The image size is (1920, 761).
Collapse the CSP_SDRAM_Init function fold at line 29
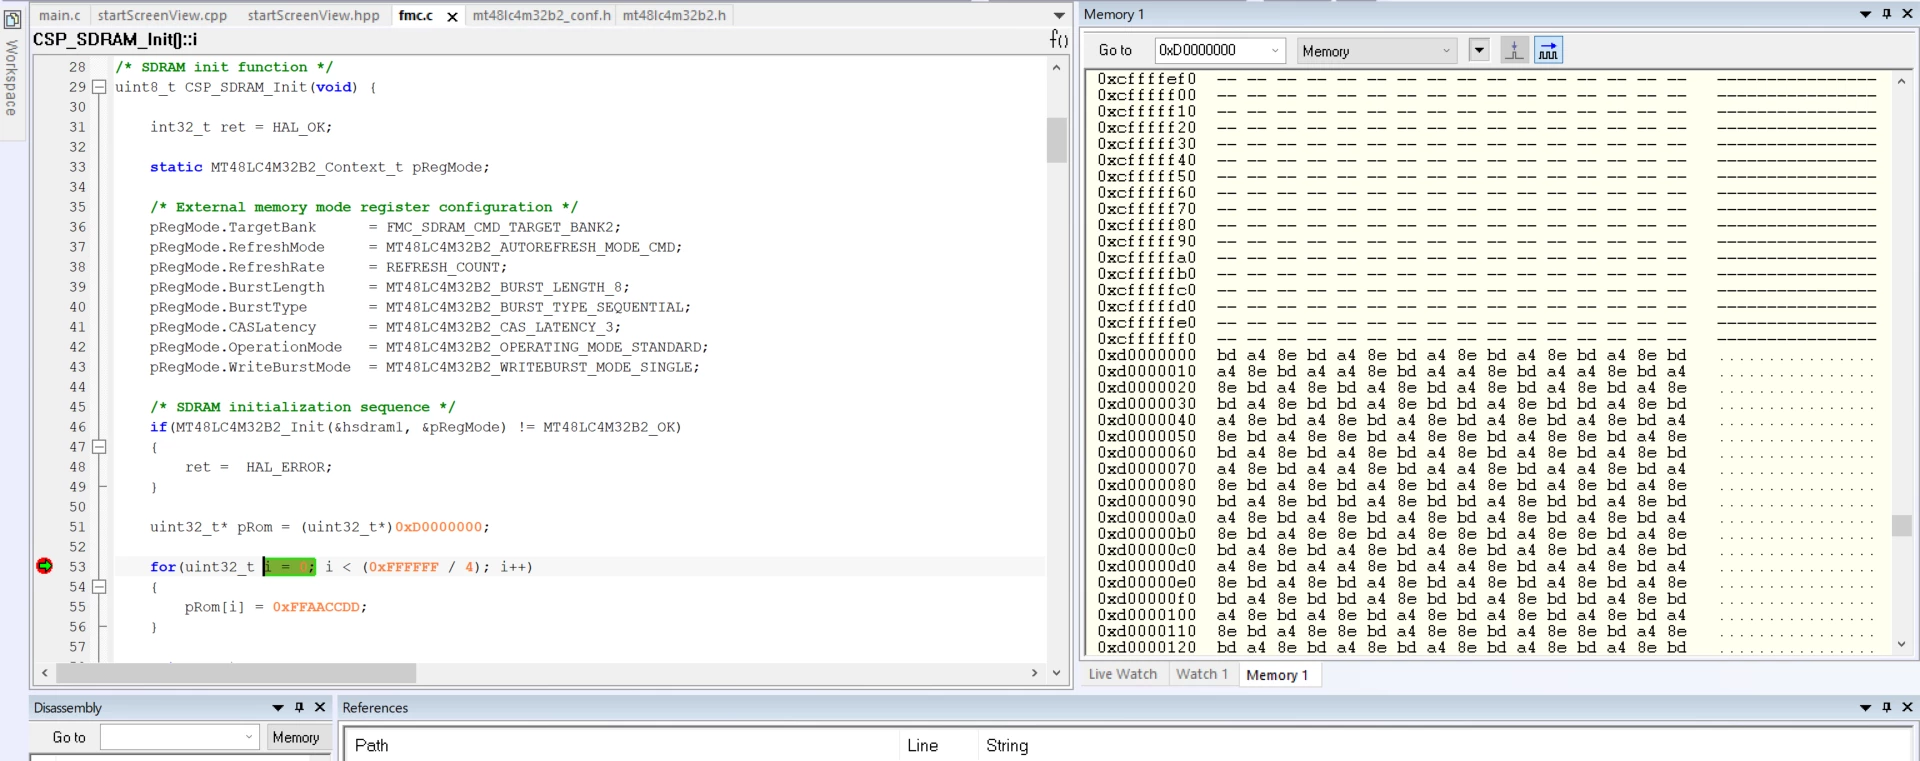coord(99,87)
